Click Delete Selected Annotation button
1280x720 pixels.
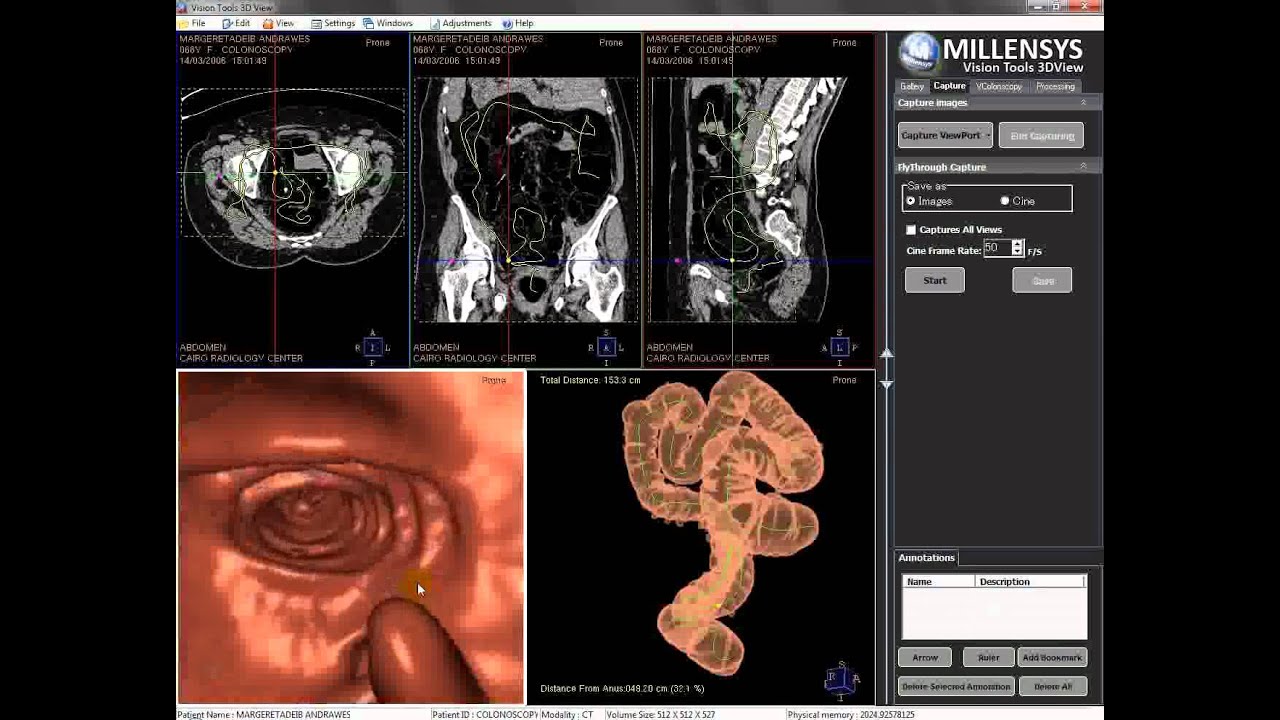(x=956, y=687)
